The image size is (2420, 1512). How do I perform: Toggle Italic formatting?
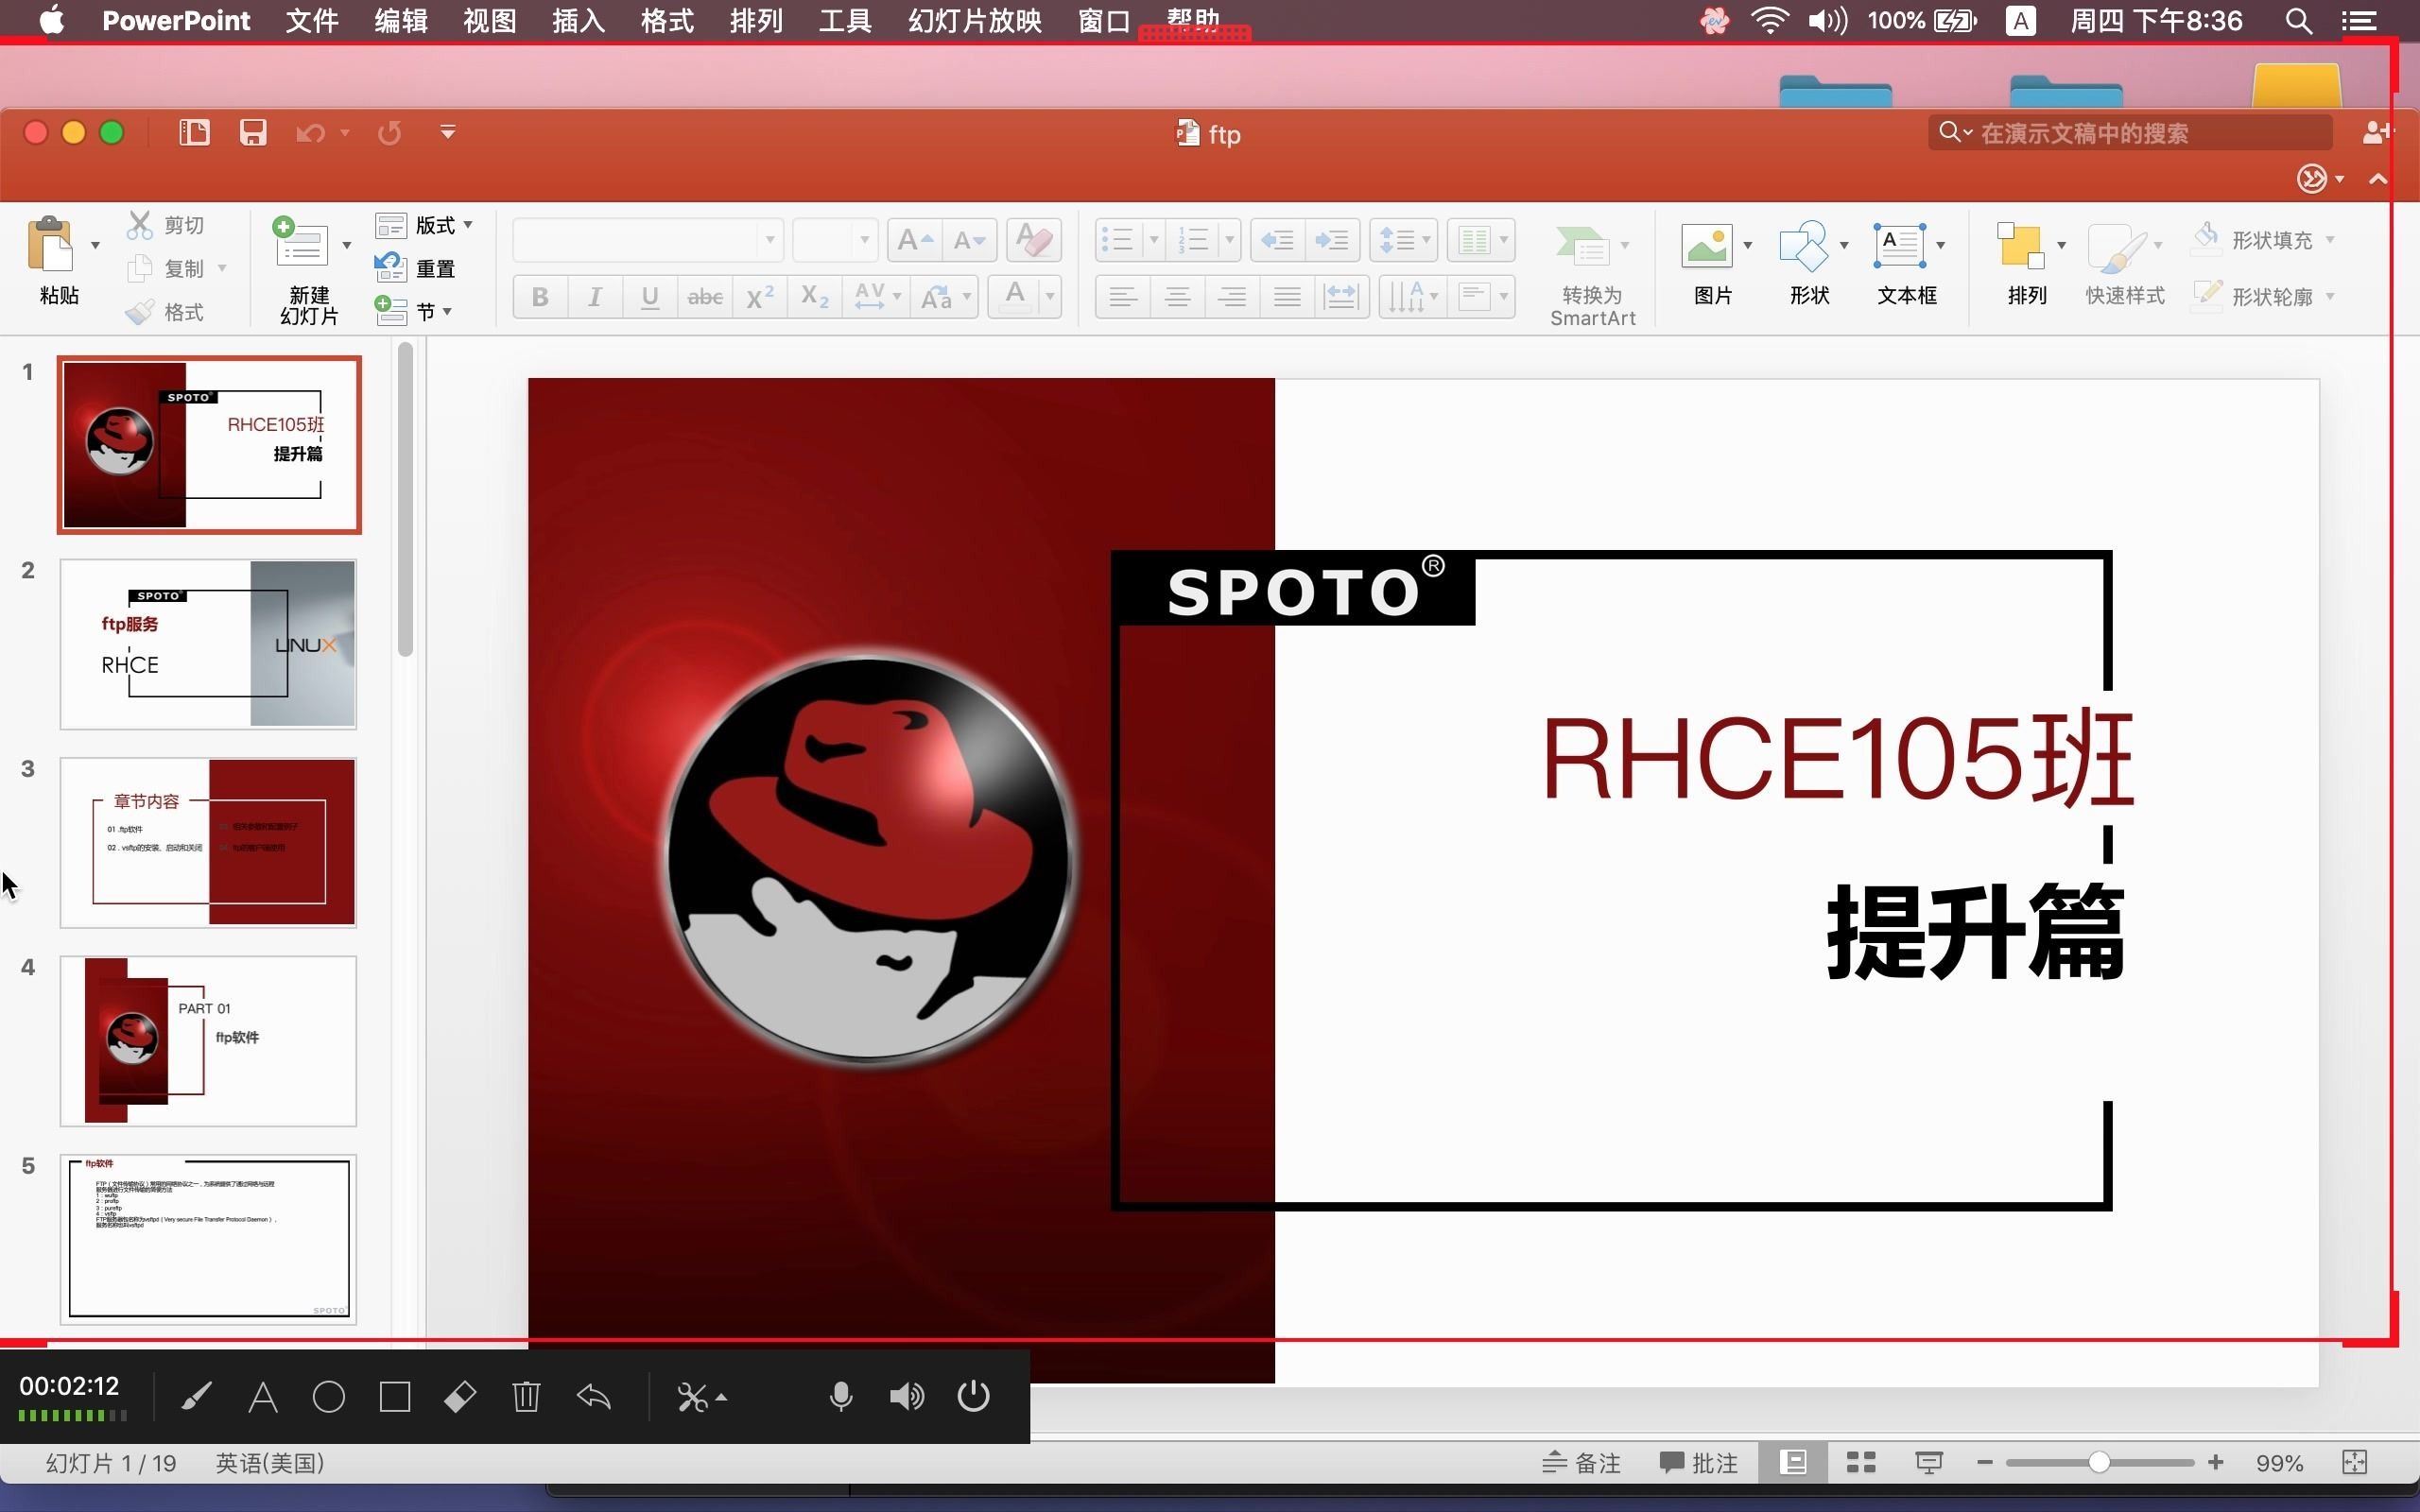[595, 296]
